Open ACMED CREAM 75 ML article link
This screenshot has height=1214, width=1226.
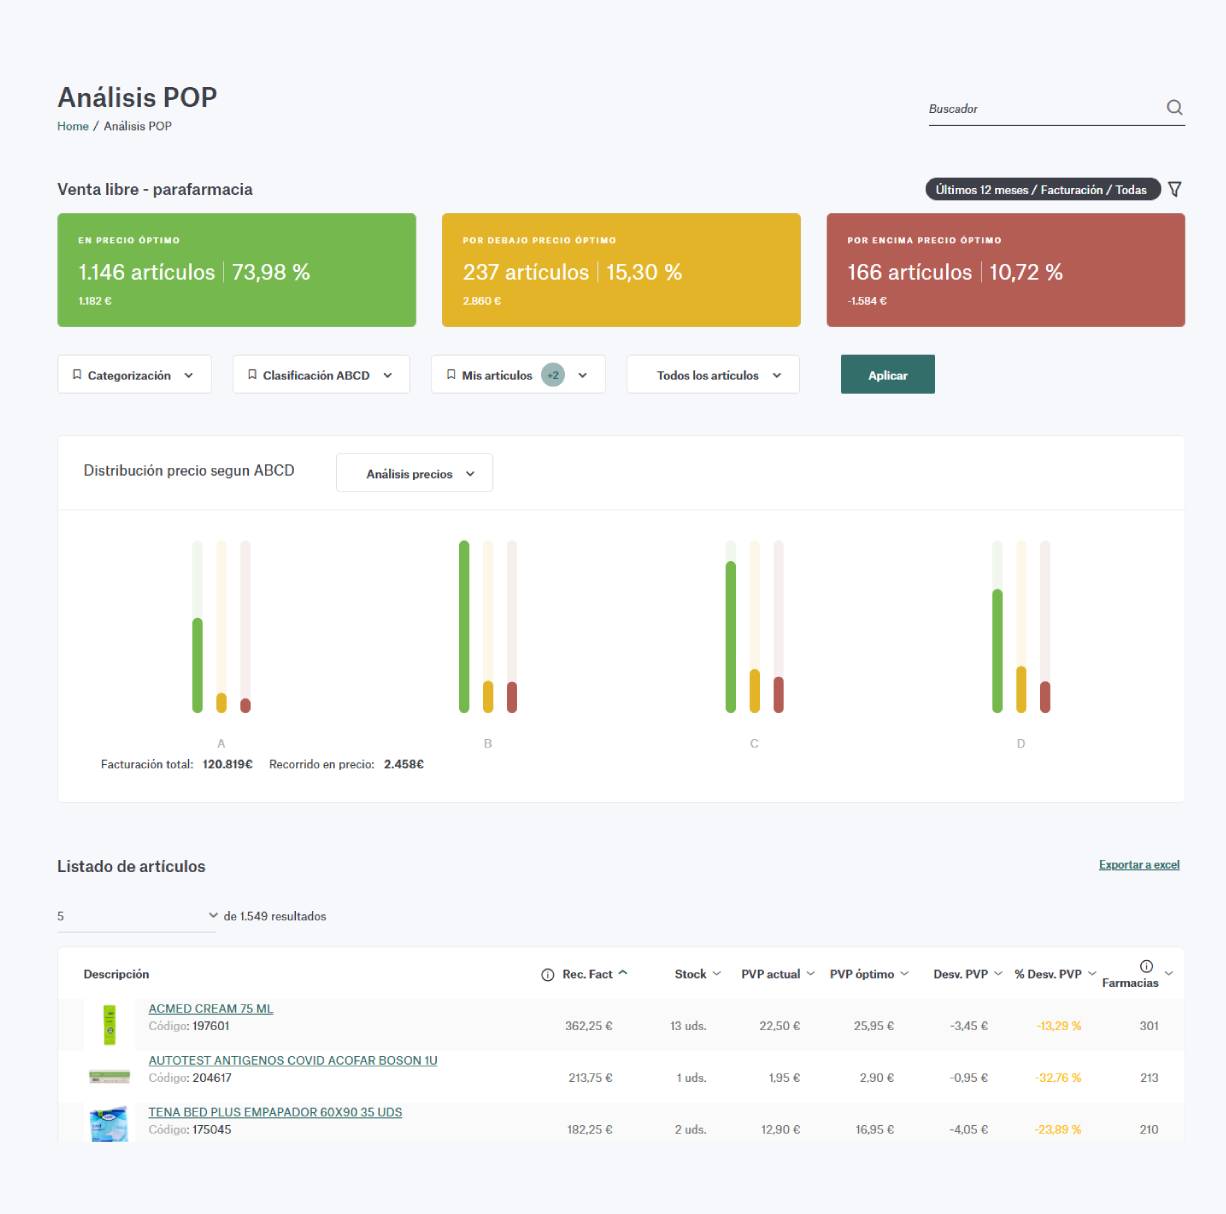(x=211, y=1009)
